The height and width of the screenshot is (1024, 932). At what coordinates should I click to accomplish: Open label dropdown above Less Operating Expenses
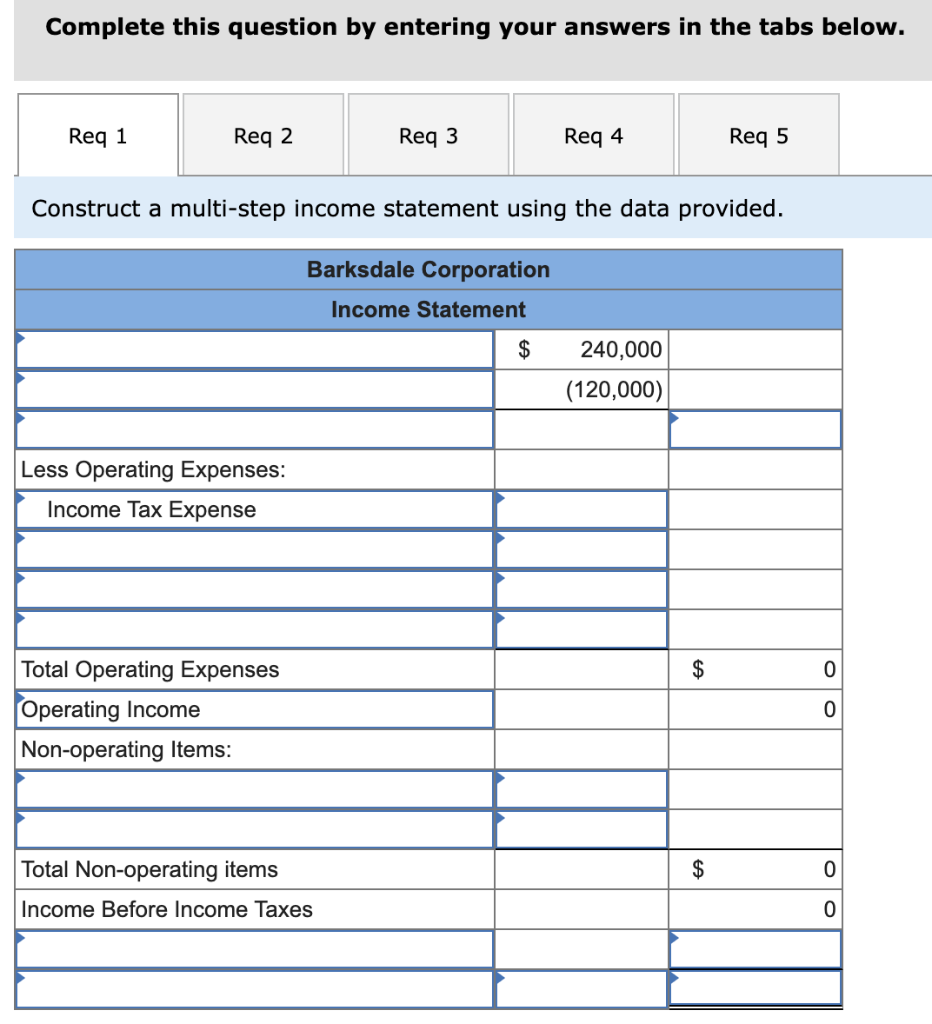point(255,429)
